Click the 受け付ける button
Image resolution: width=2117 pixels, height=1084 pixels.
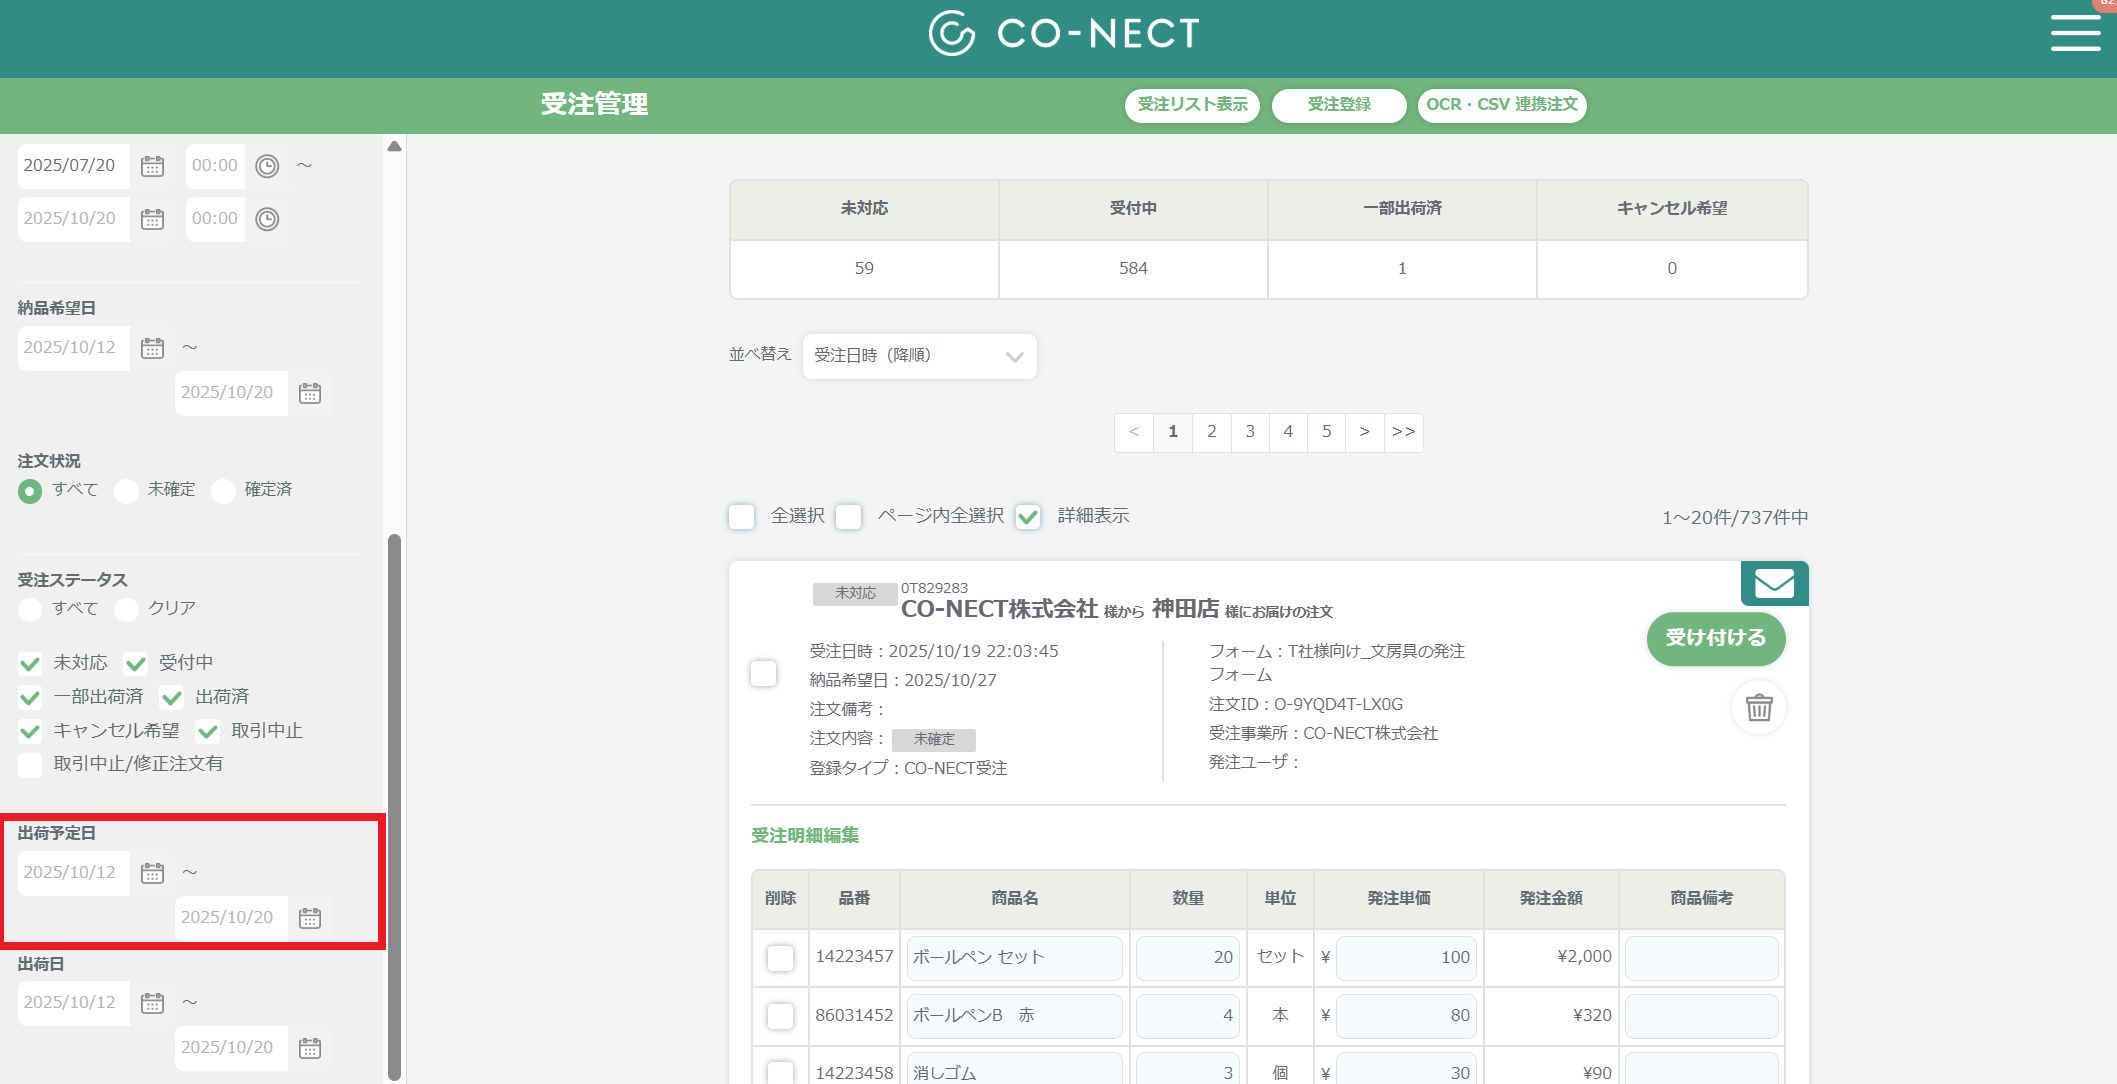pos(1716,638)
